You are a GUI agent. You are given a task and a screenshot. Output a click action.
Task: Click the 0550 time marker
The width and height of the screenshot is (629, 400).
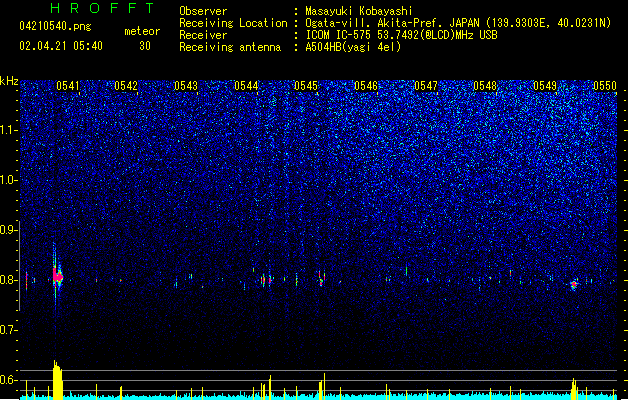click(605, 86)
